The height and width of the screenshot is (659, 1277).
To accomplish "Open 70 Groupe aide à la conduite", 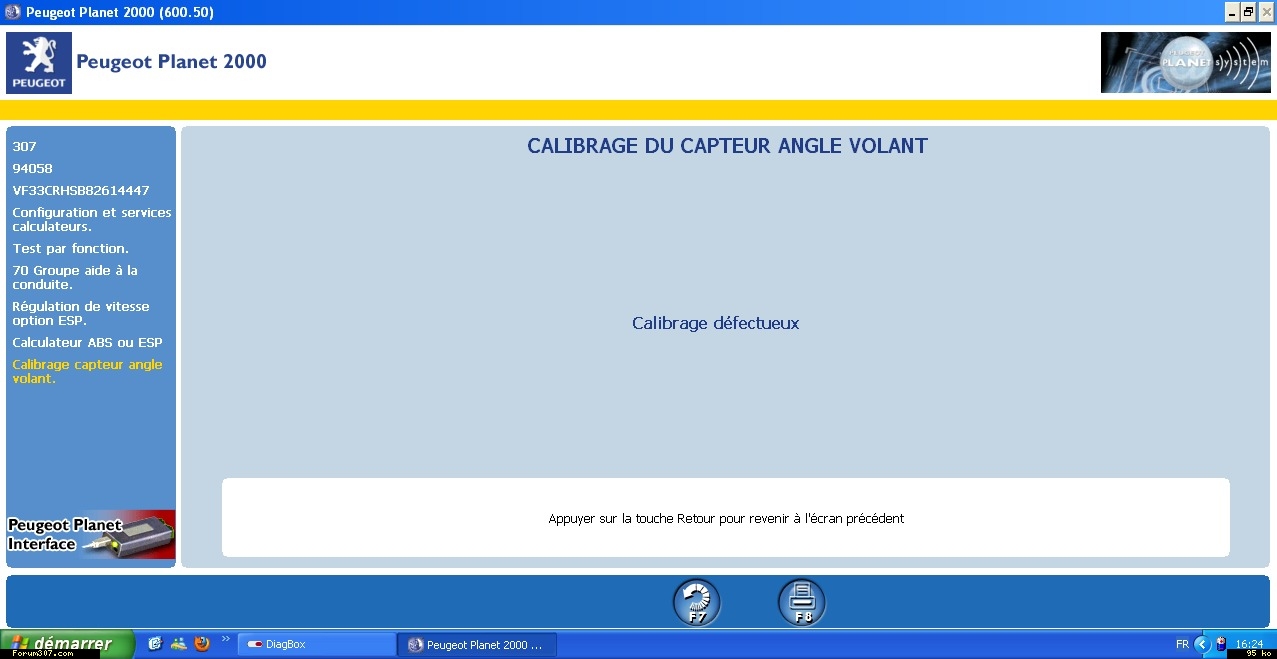I will (75, 277).
